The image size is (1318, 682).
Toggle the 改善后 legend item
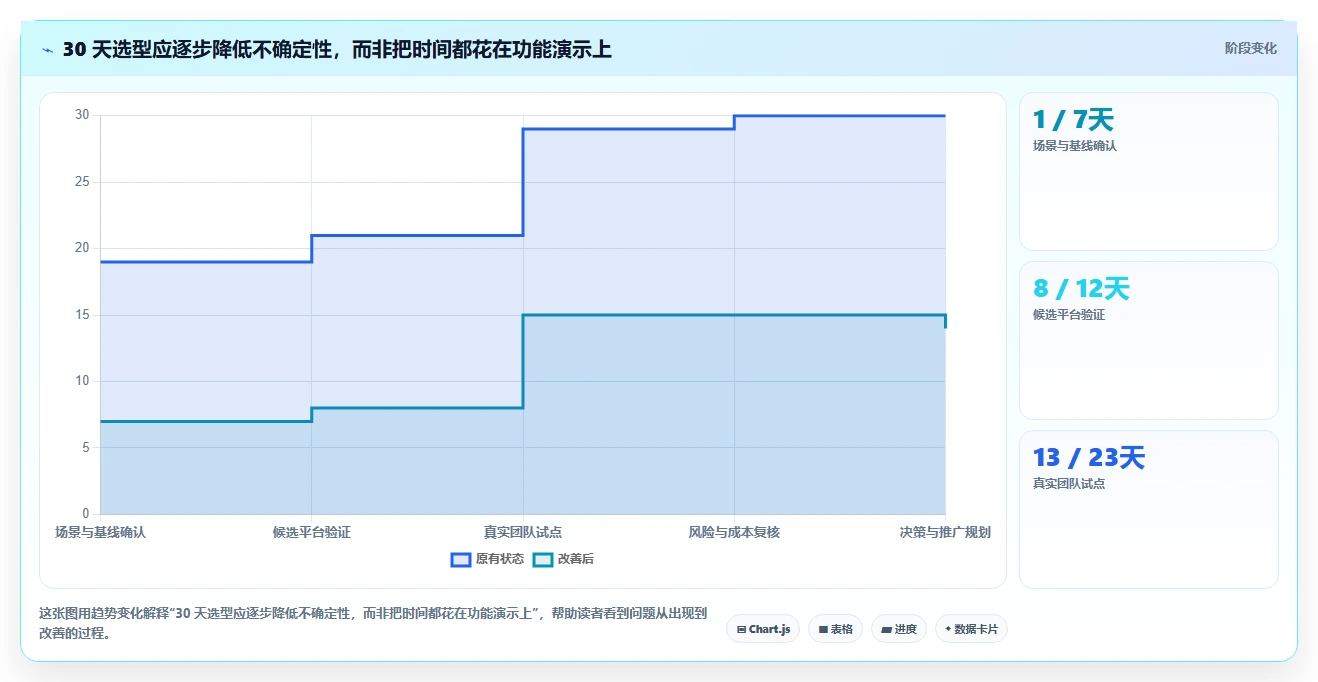coord(563,559)
